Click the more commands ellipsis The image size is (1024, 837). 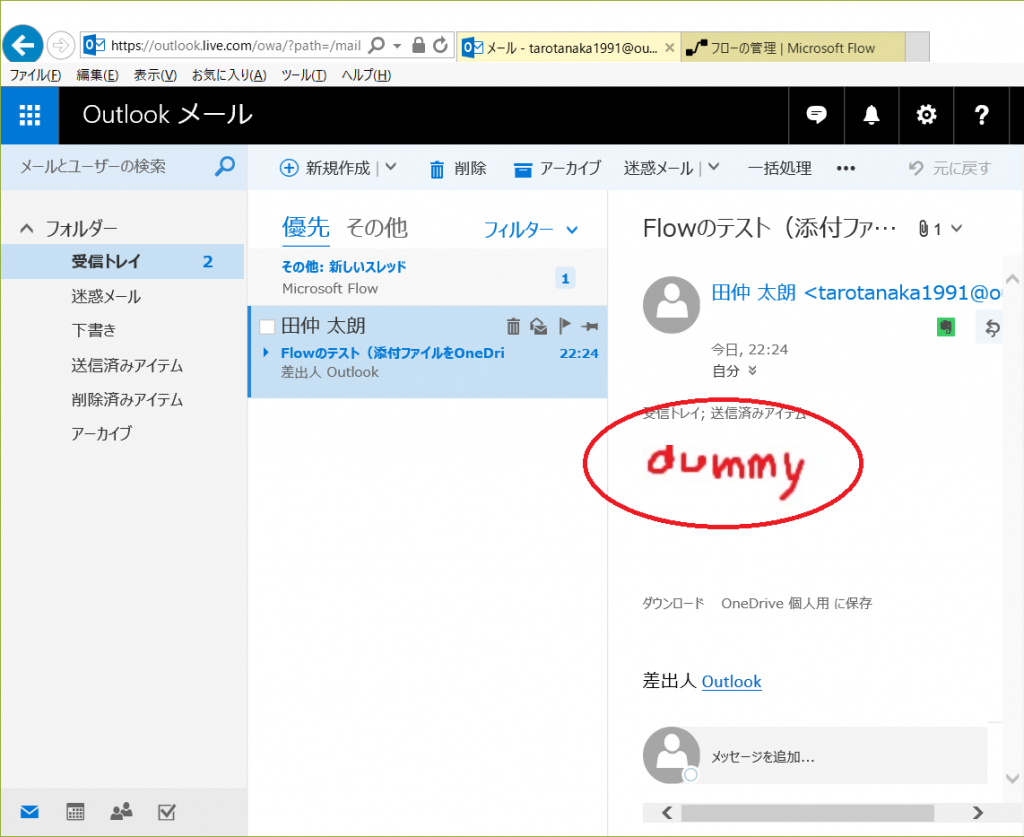tap(846, 168)
